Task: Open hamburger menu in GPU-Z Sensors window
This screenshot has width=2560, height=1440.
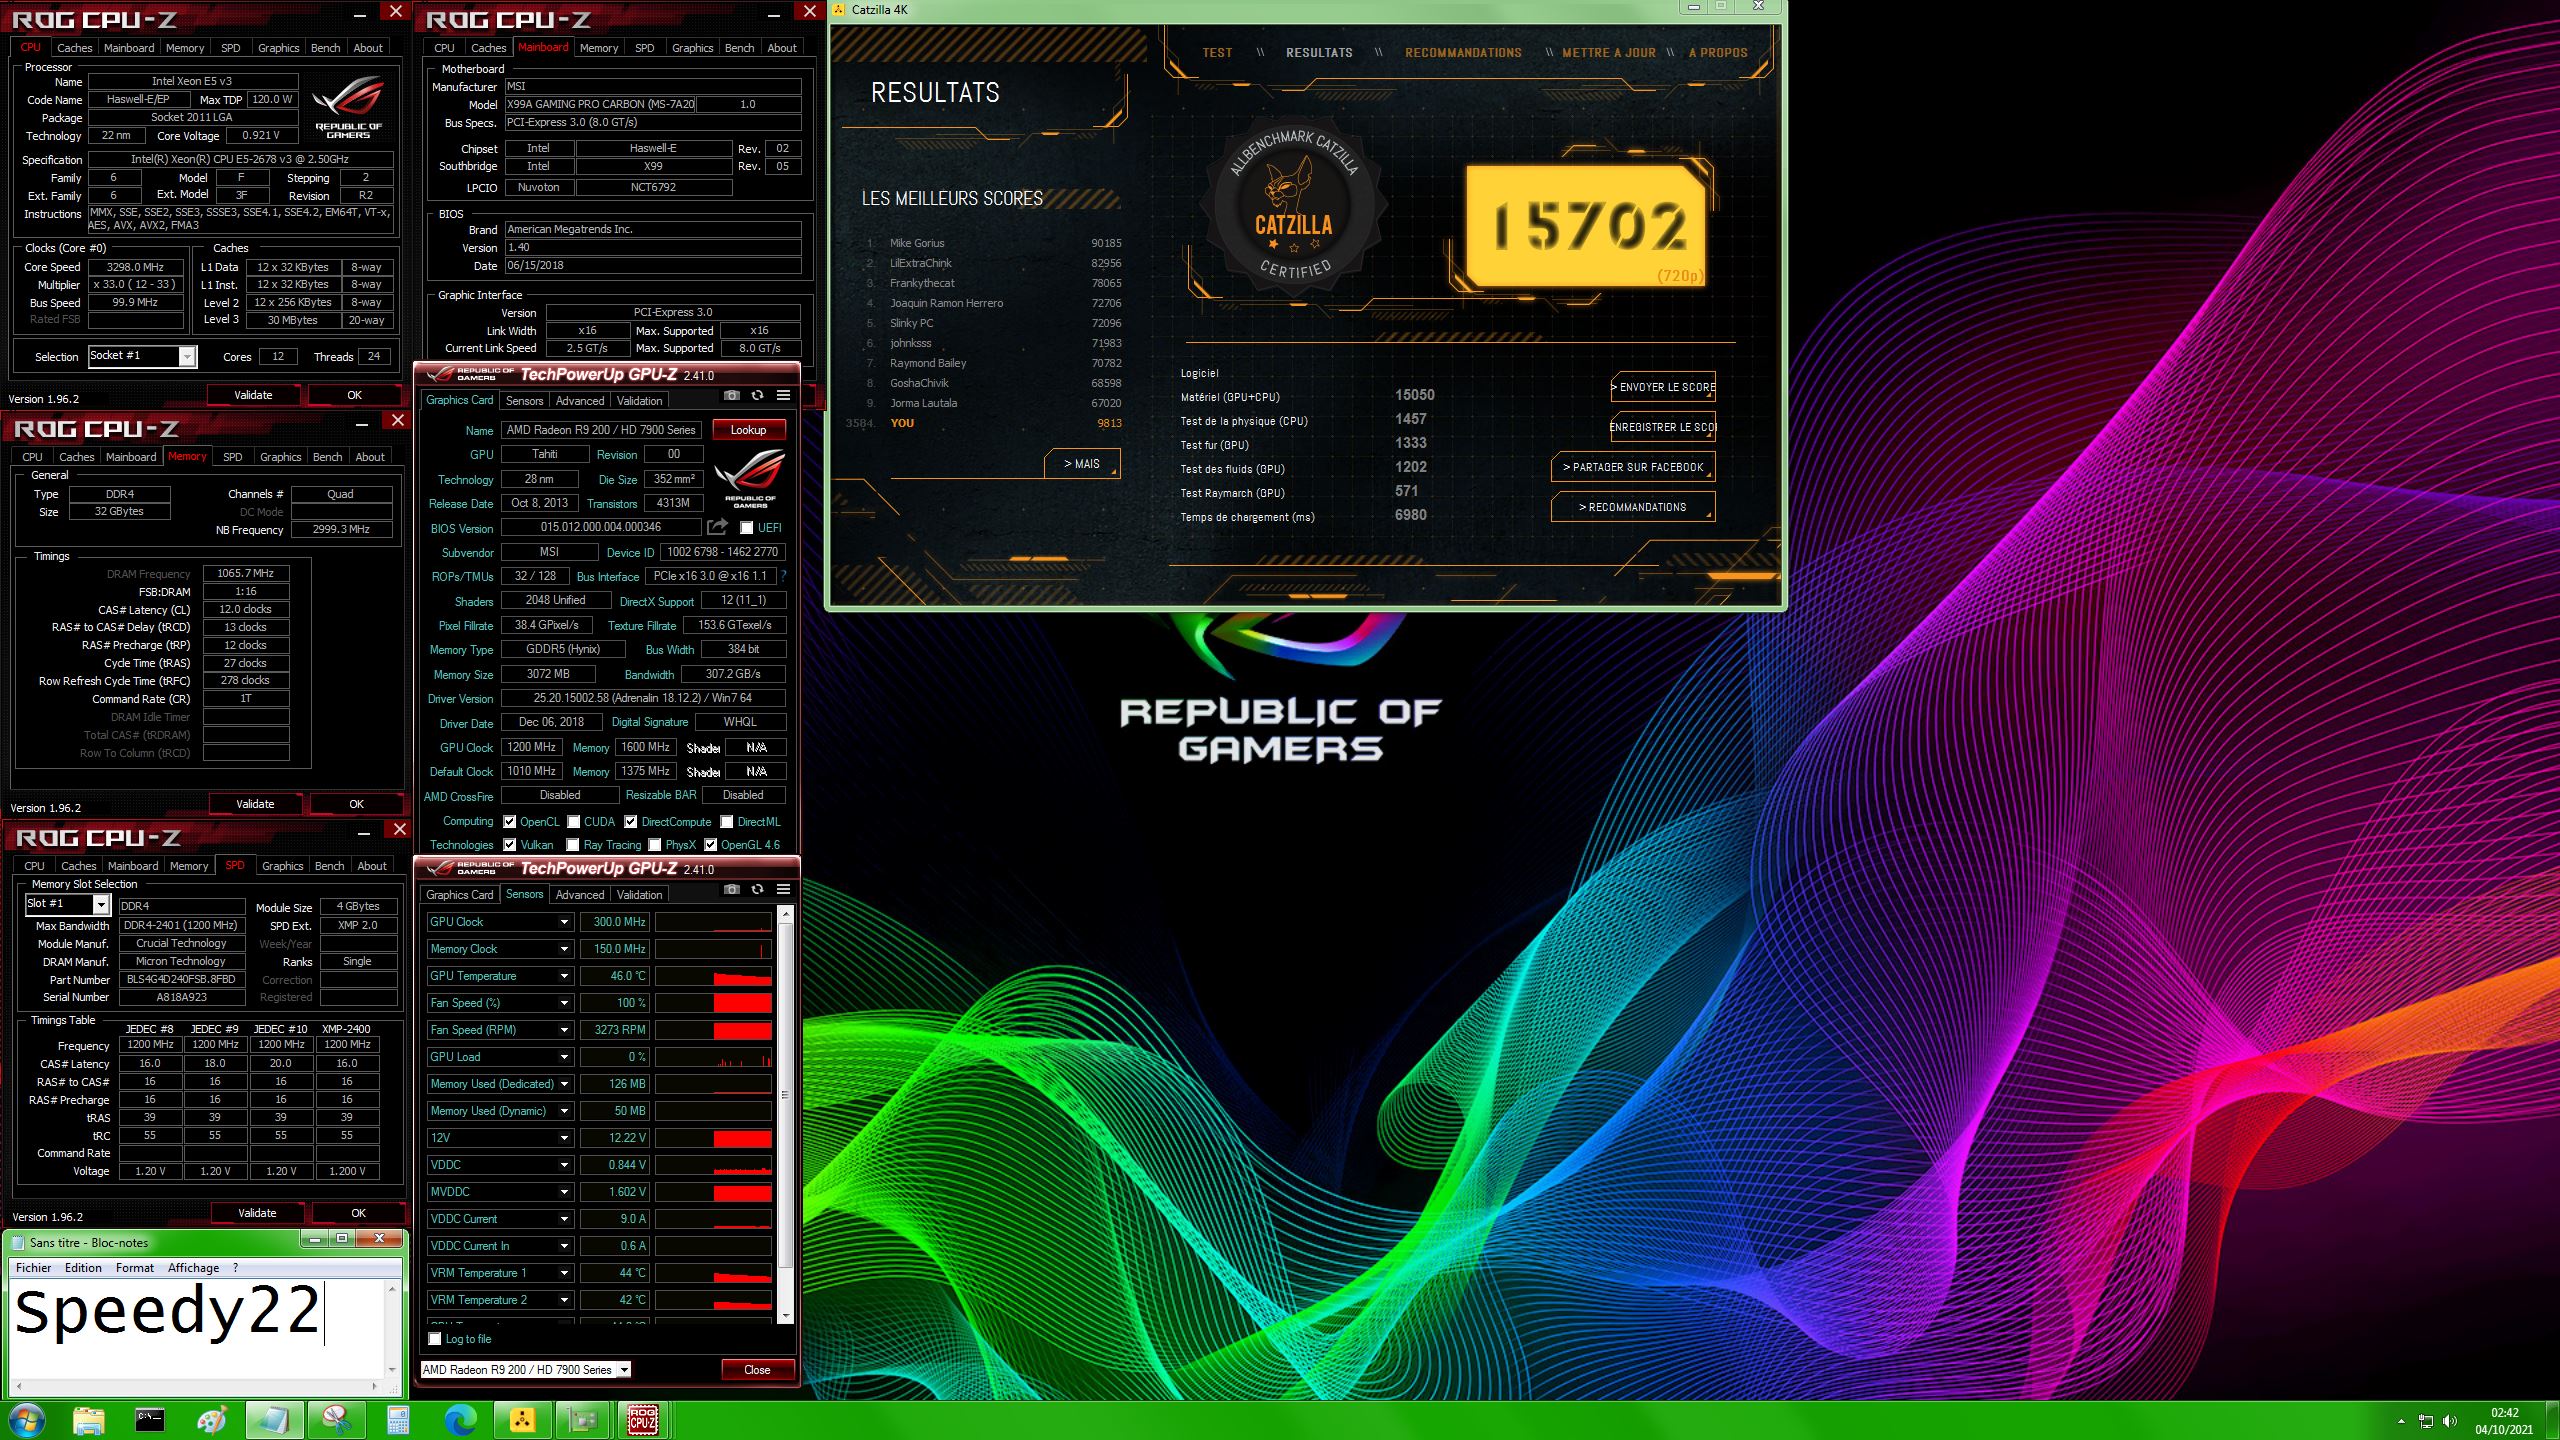Action: (783, 889)
